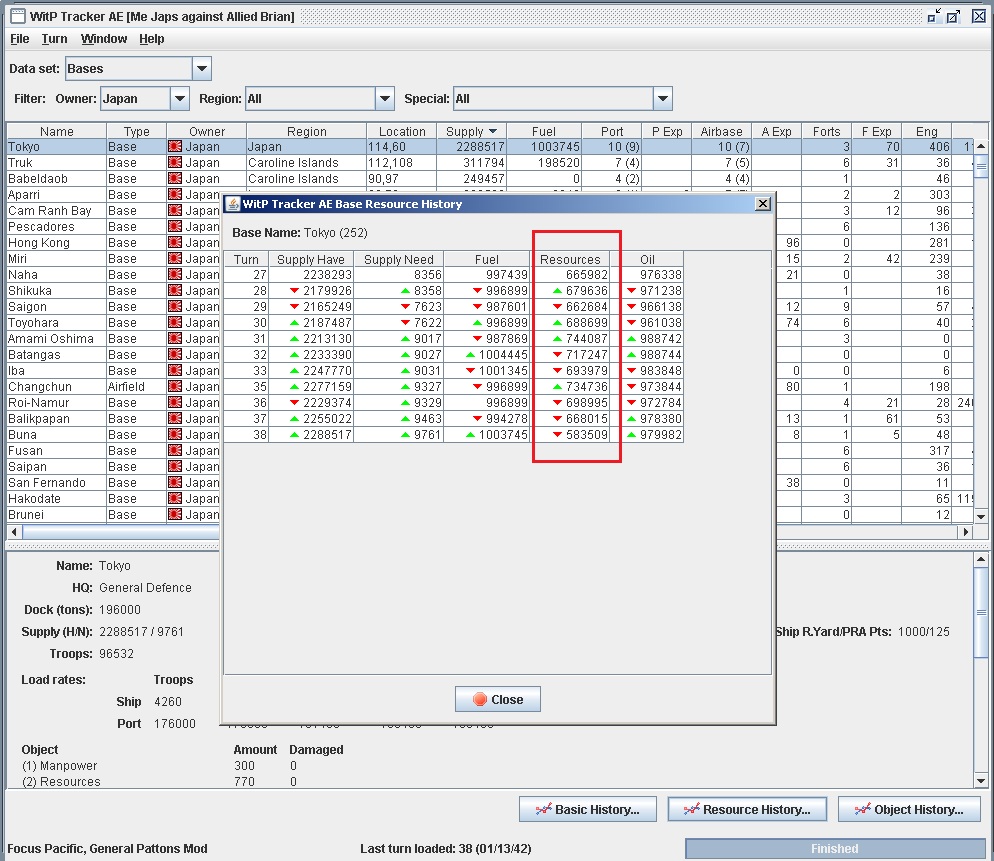Click the Resources object row in details
This screenshot has width=994, height=861.
(x=184, y=782)
